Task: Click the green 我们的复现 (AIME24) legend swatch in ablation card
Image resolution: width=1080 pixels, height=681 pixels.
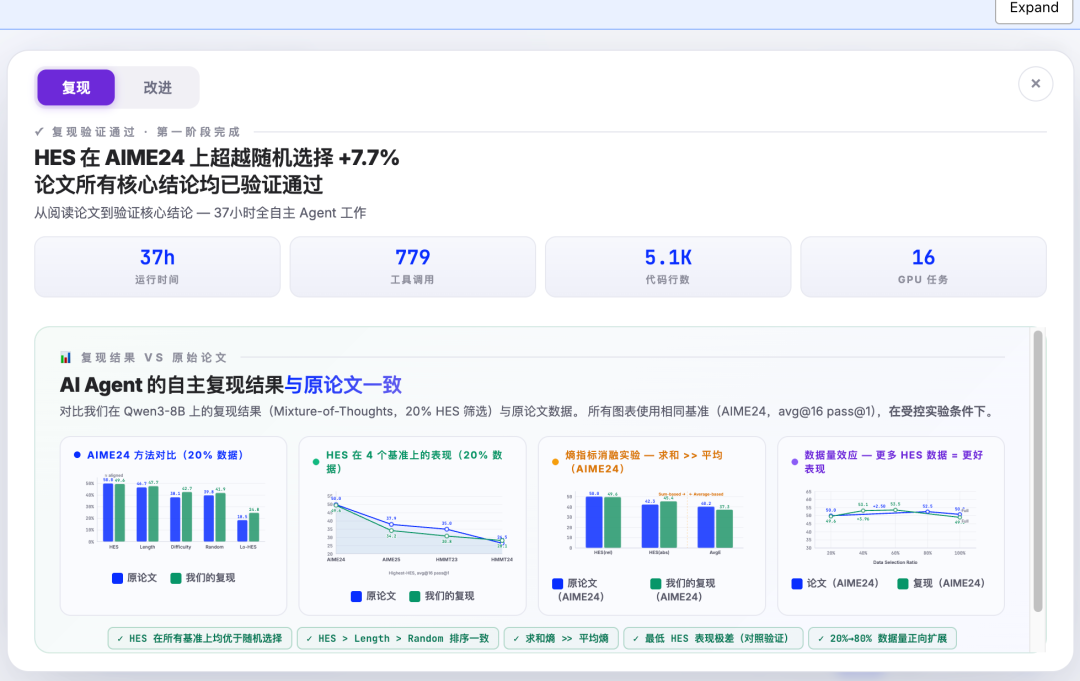Action: (656, 583)
